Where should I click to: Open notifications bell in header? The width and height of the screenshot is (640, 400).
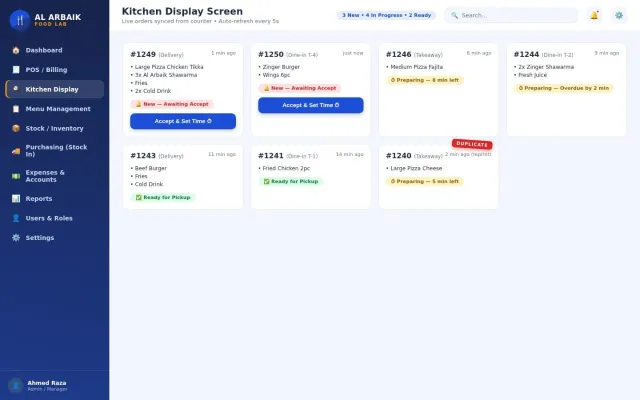[594, 16]
